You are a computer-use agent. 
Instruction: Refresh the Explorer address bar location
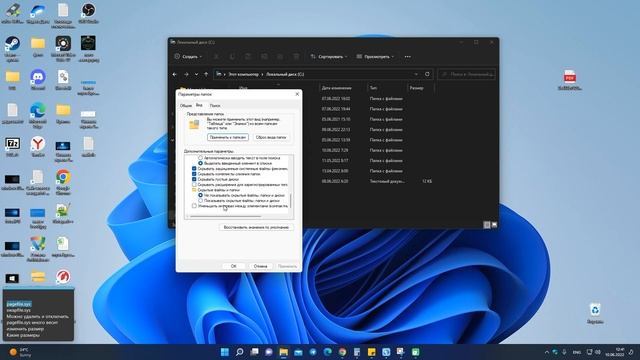(427, 74)
